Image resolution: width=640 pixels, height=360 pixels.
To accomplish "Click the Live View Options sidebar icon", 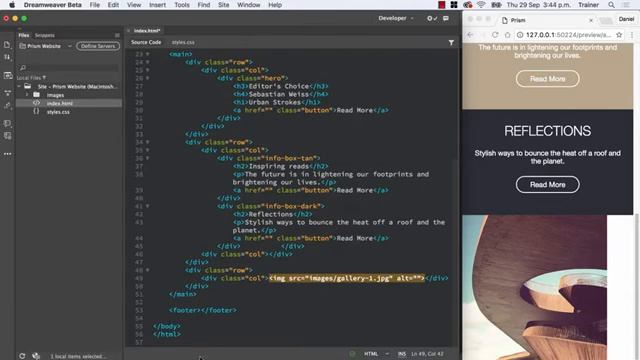I will click(7, 76).
